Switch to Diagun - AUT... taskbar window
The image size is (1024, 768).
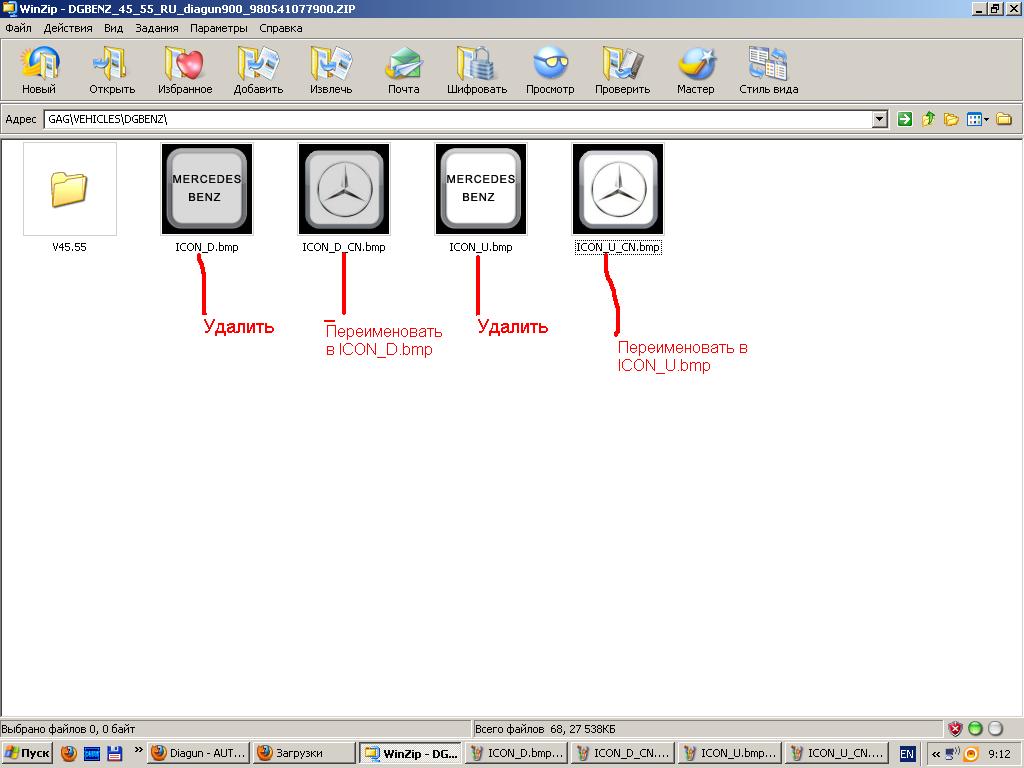pyautogui.click(x=199, y=753)
